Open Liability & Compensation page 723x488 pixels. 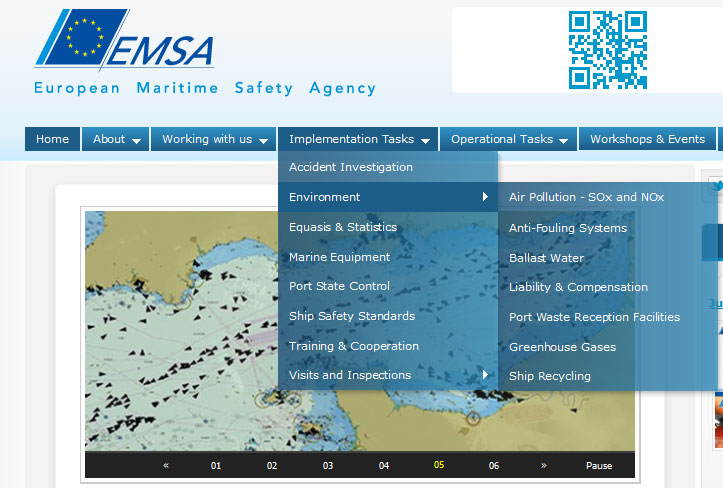pyautogui.click(x=578, y=287)
